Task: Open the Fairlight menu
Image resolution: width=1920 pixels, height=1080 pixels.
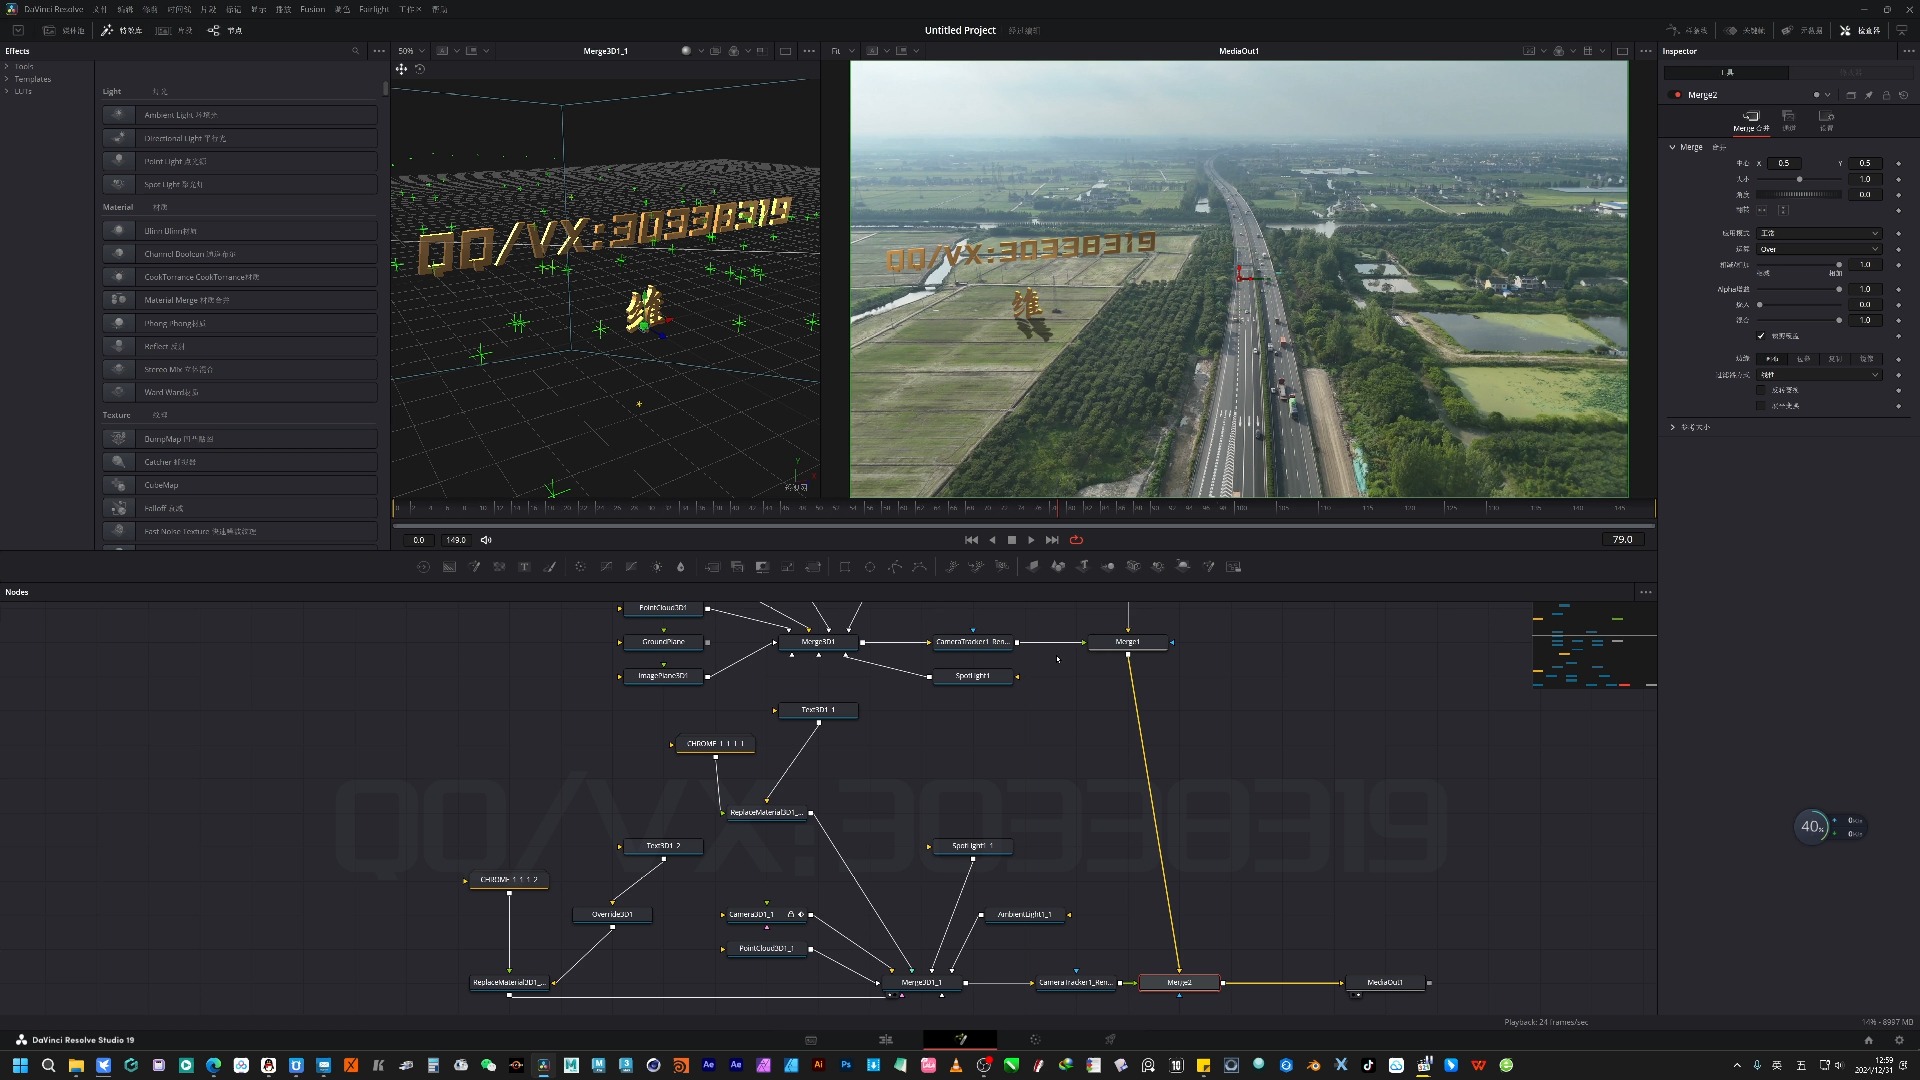Action: (x=373, y=9)
